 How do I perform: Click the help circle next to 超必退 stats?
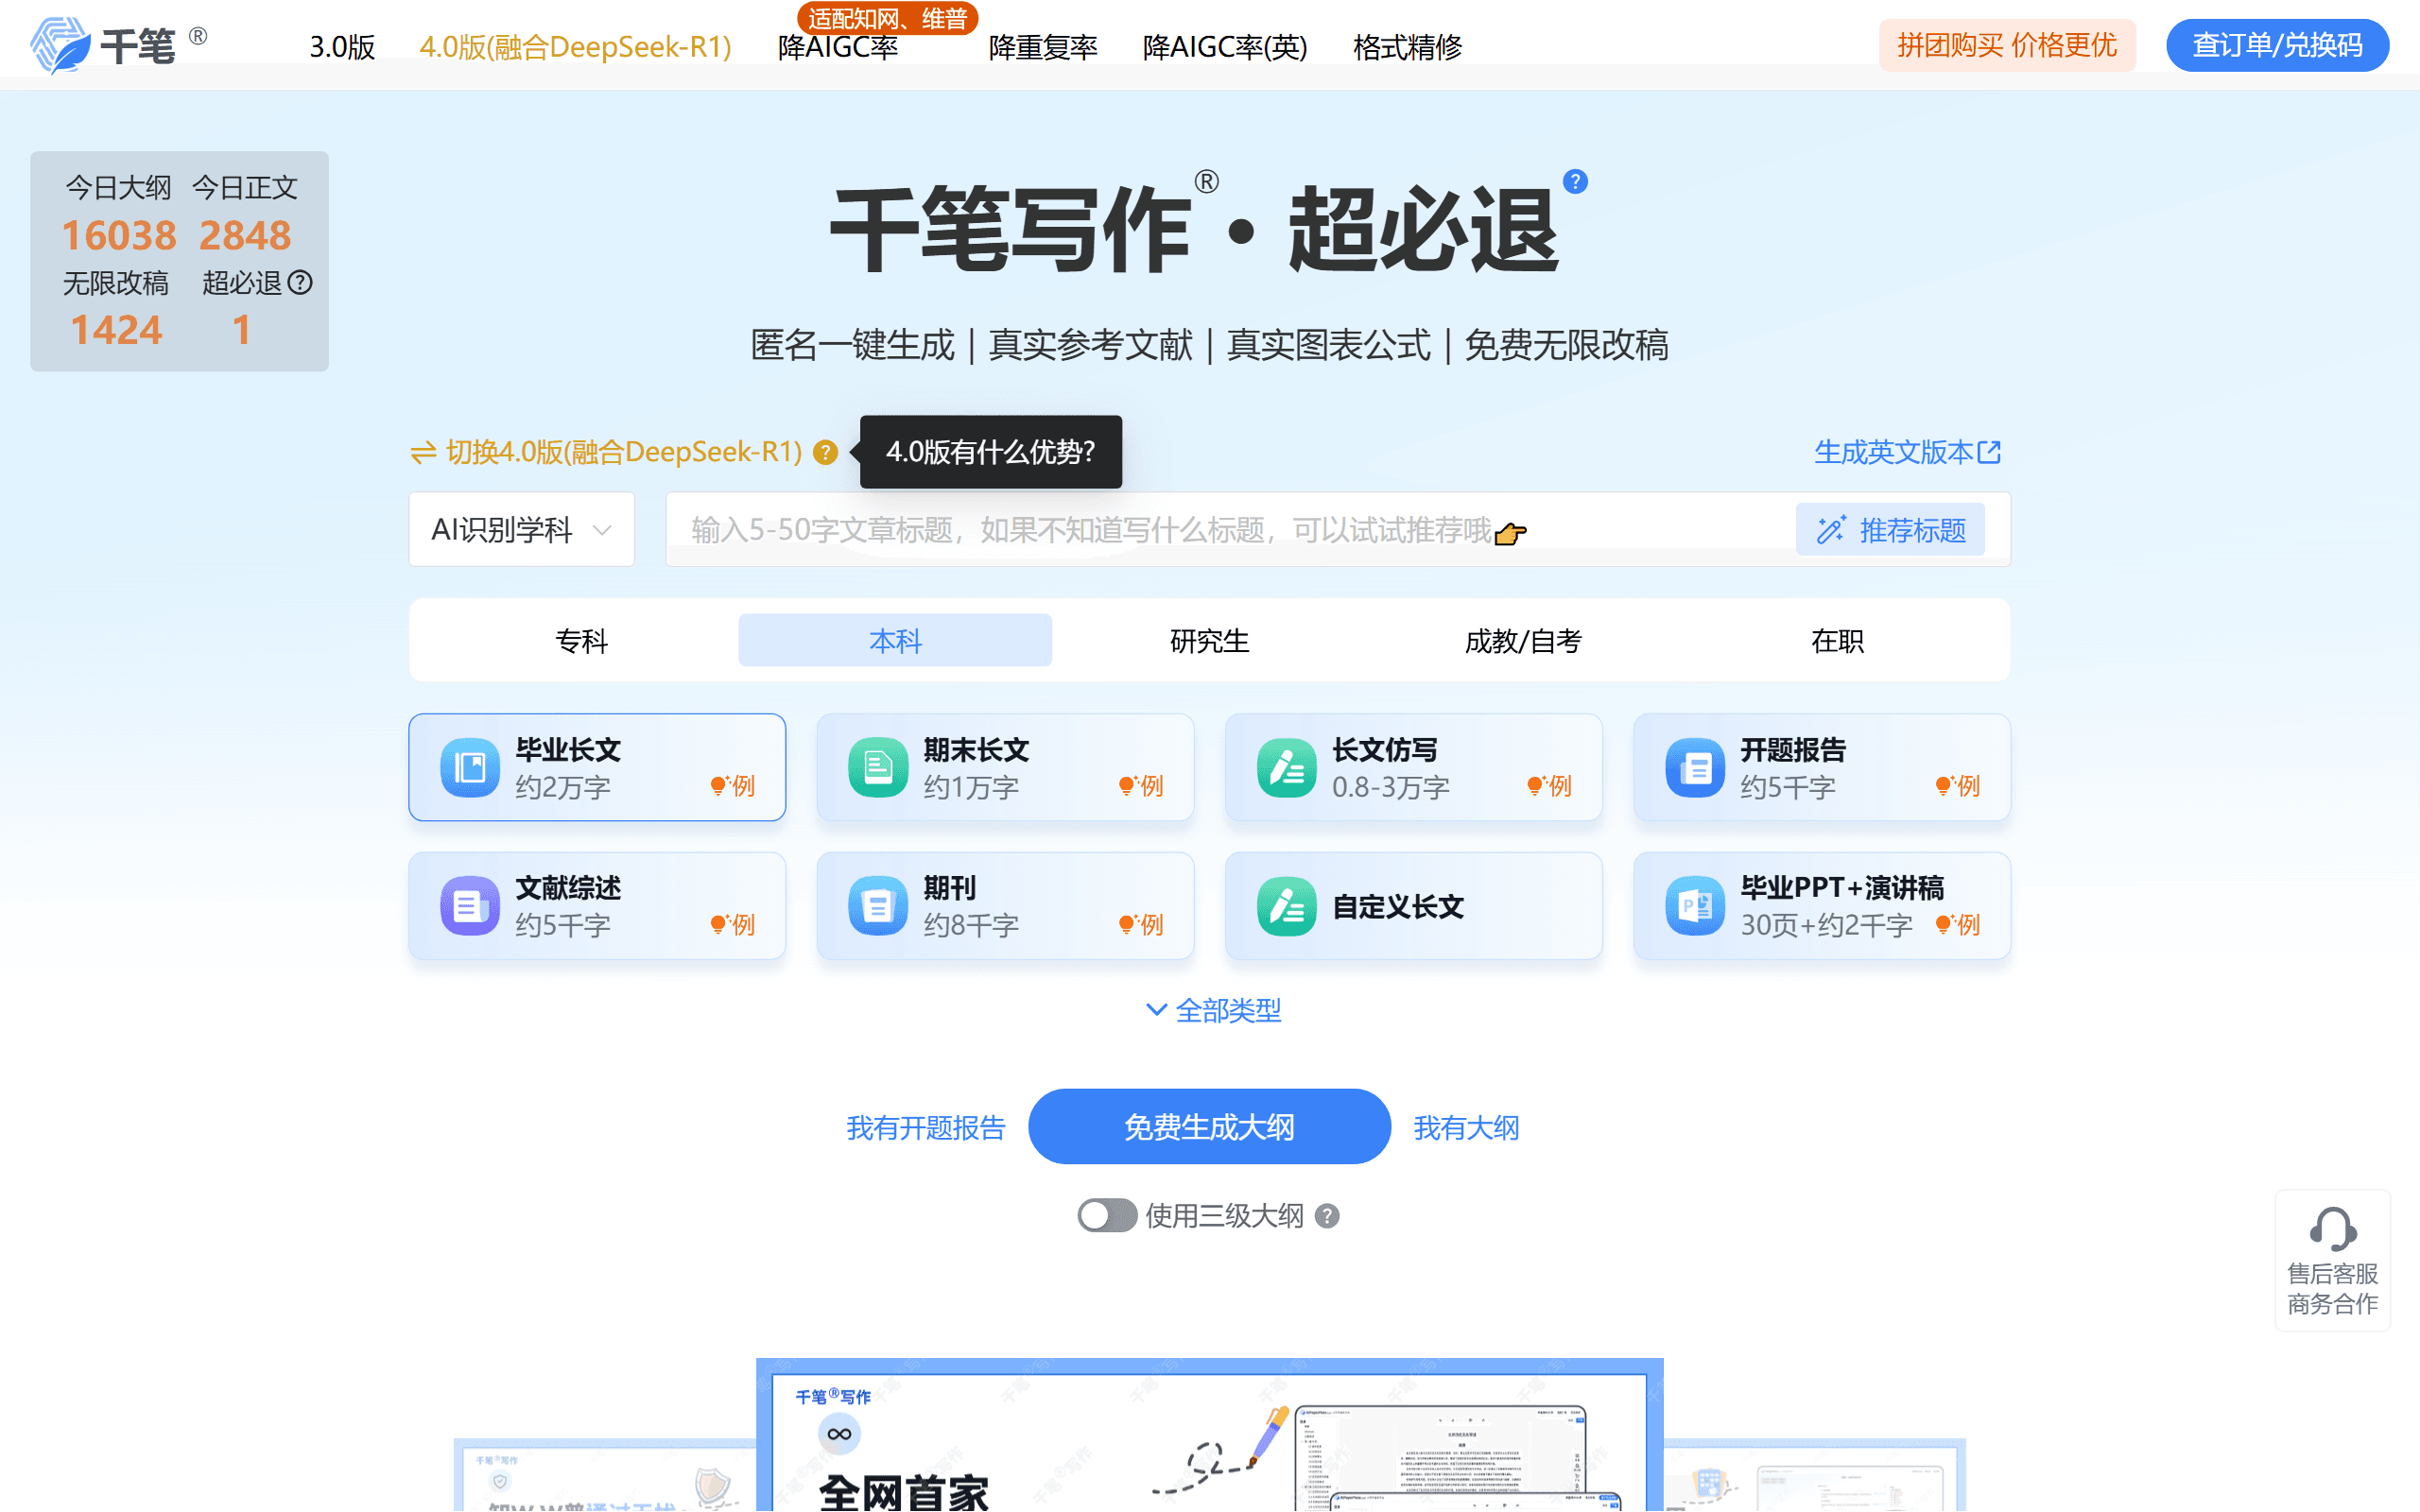click(x=300, y=283)
